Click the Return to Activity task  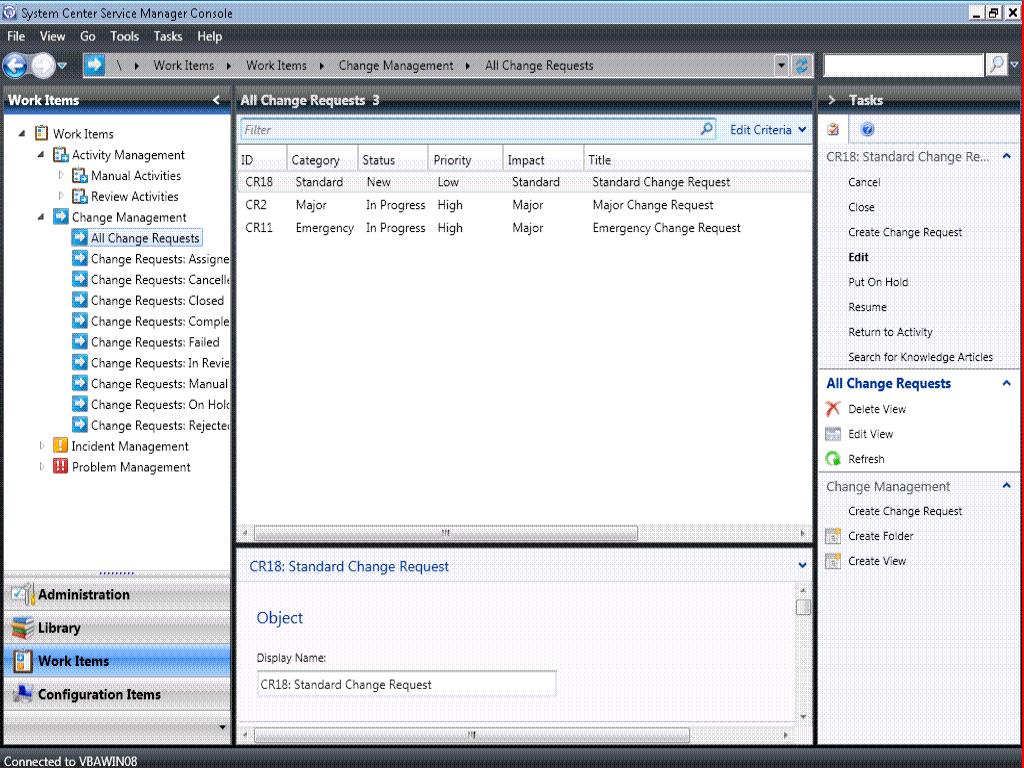(890, 332)
